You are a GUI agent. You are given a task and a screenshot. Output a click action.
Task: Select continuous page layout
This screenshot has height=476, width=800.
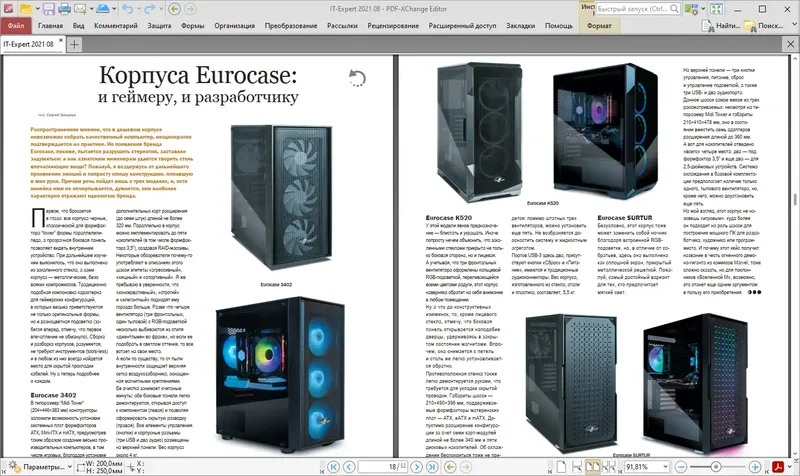[577, 467]
